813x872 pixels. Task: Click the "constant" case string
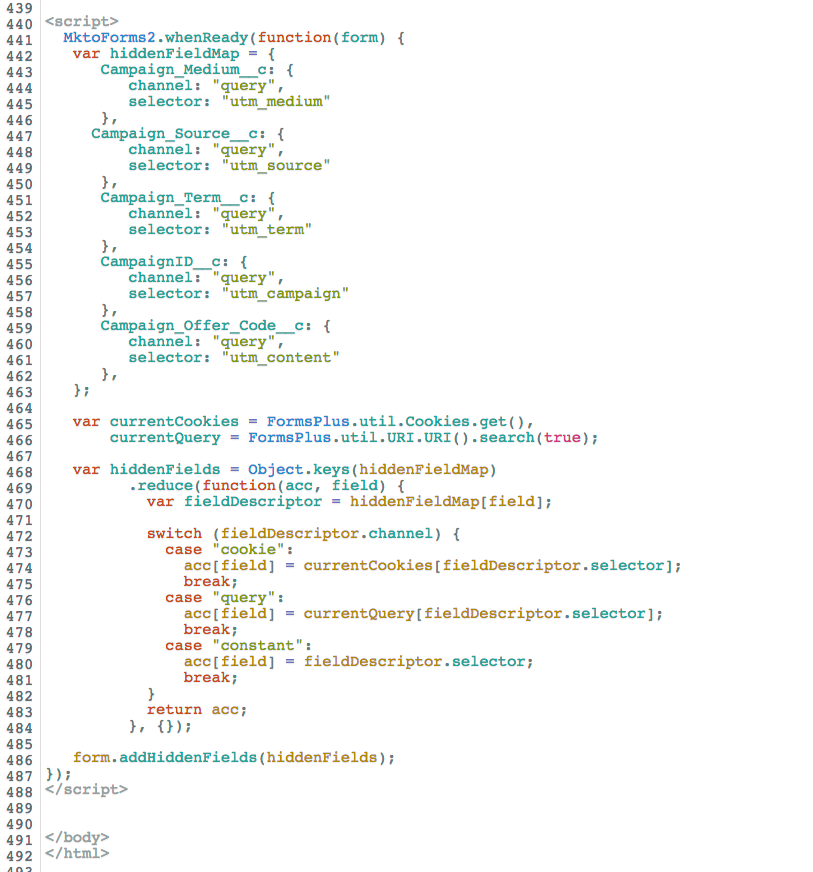257,646
